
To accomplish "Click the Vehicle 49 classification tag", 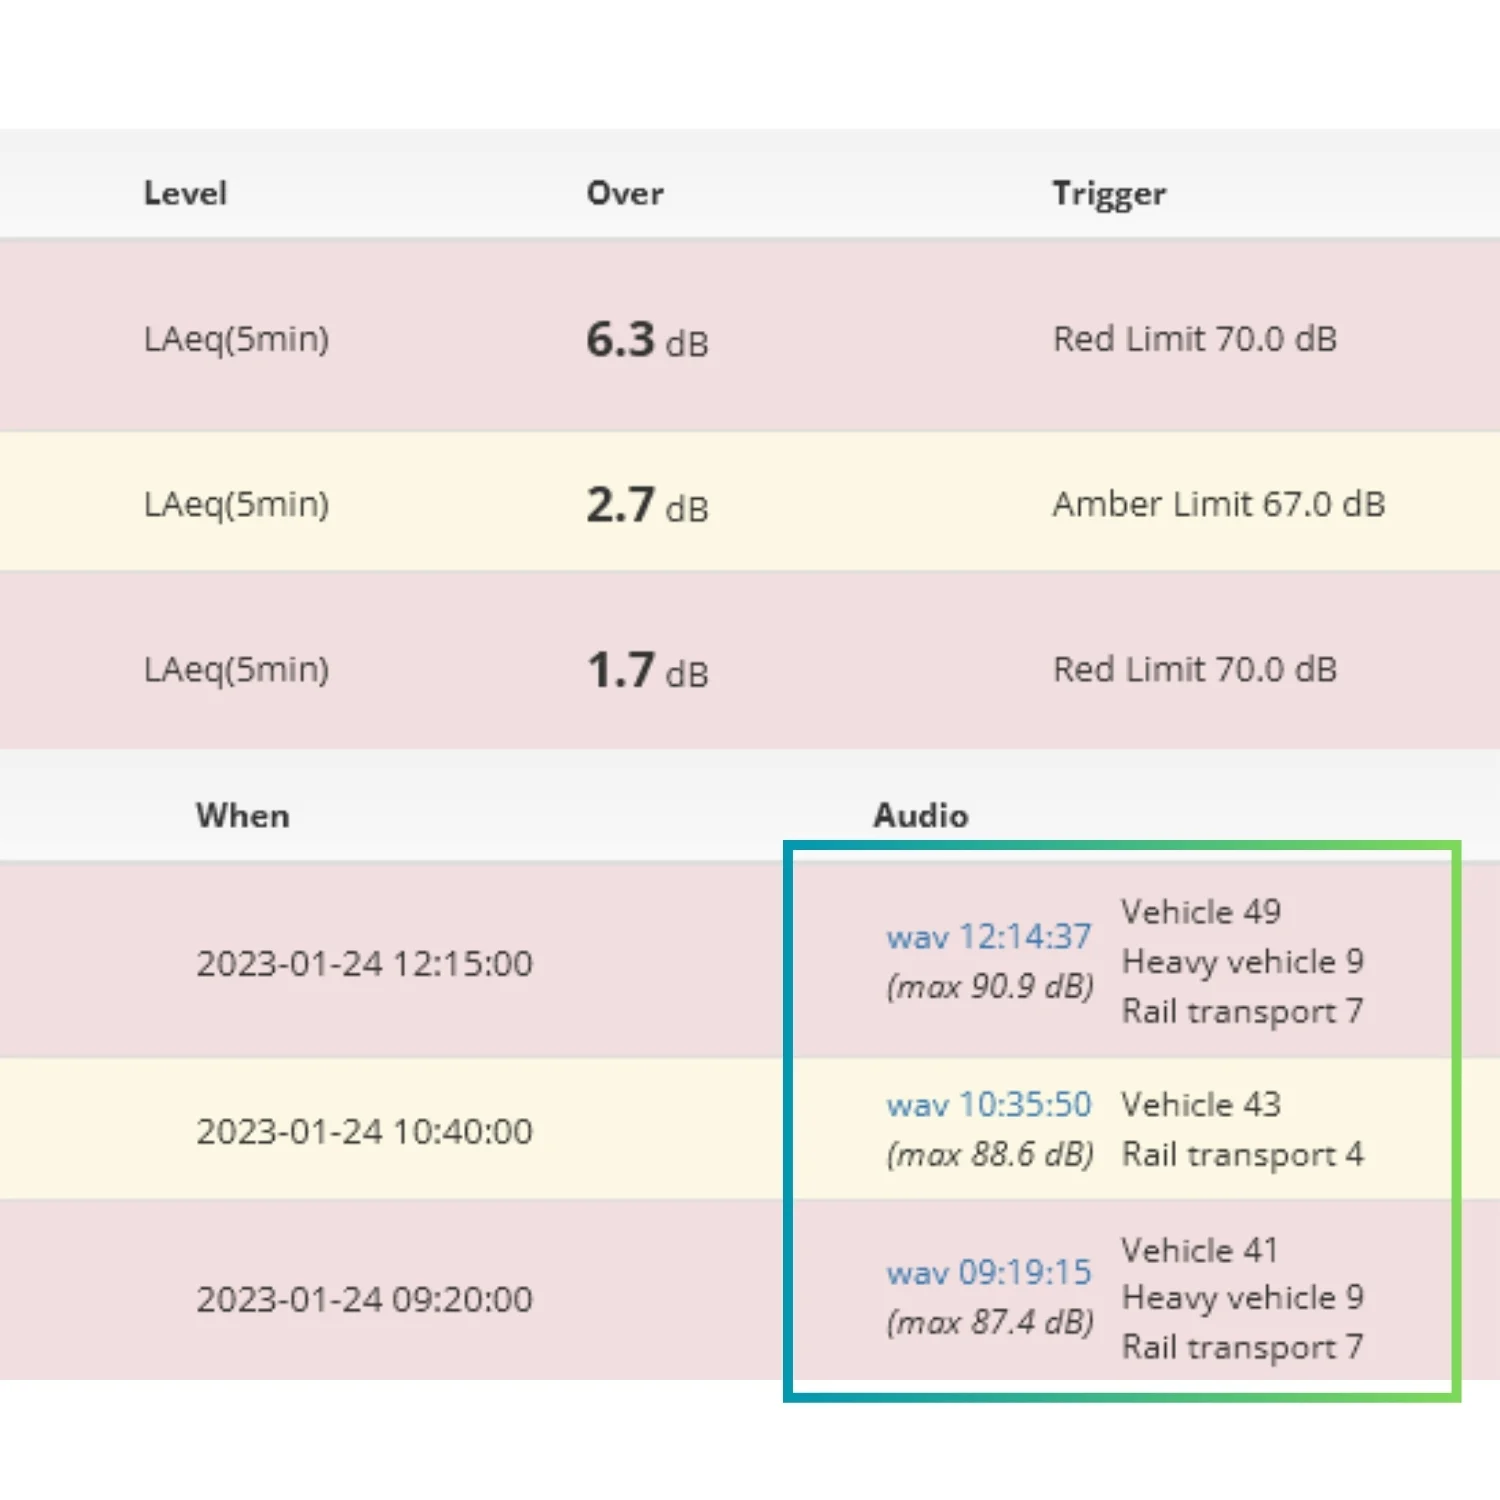I will [1200, 912].
